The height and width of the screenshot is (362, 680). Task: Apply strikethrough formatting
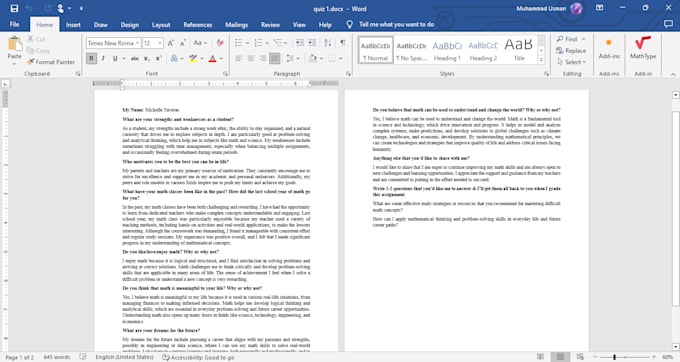135,58
